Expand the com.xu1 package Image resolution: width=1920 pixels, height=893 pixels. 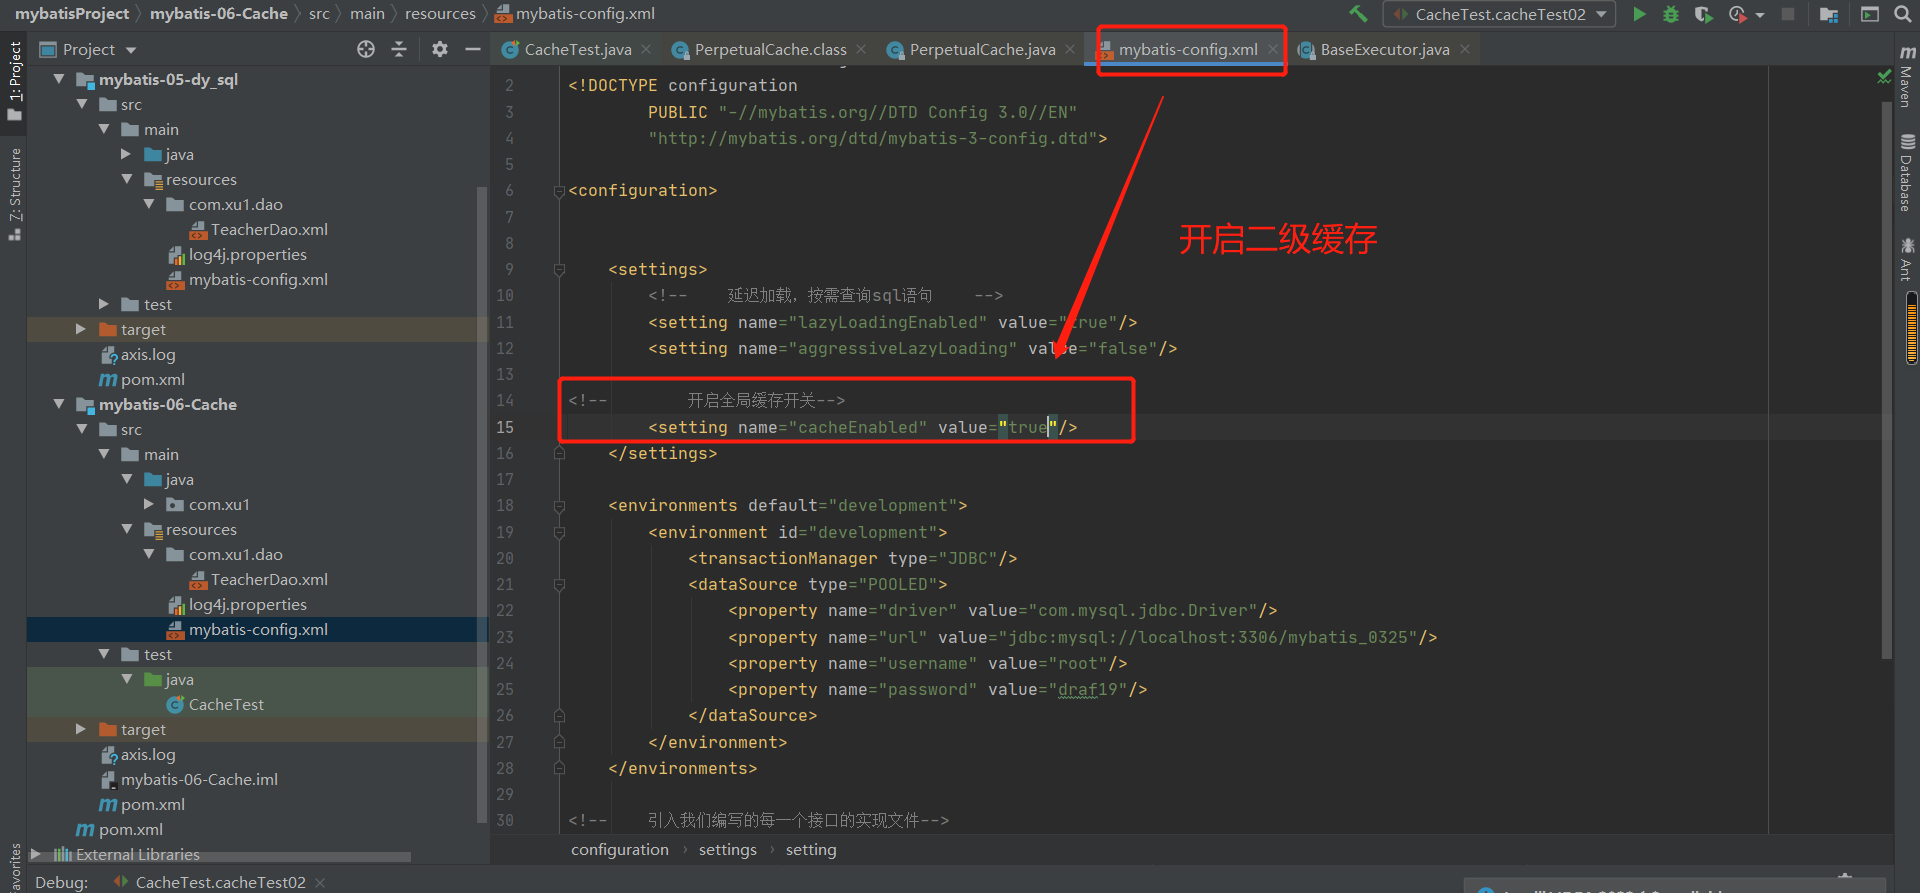tap(149, 504)
